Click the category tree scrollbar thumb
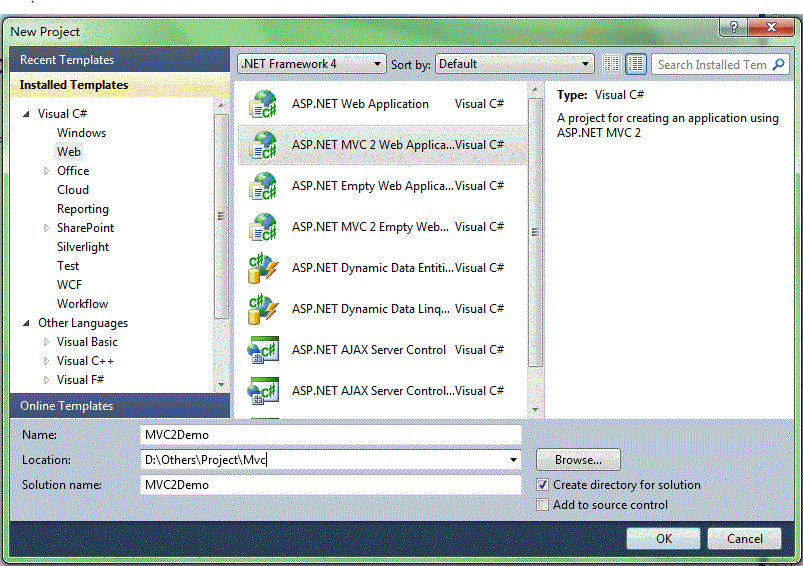The width and height of the screenshot is (803, 566). tap(221, 216)
